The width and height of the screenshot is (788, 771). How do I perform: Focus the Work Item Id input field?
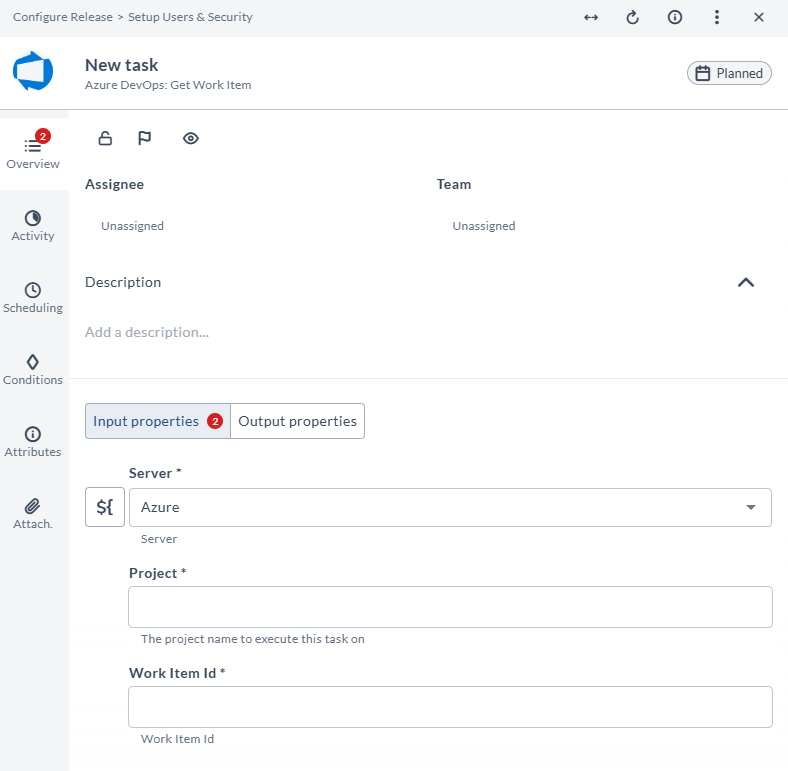click(450, 707)
